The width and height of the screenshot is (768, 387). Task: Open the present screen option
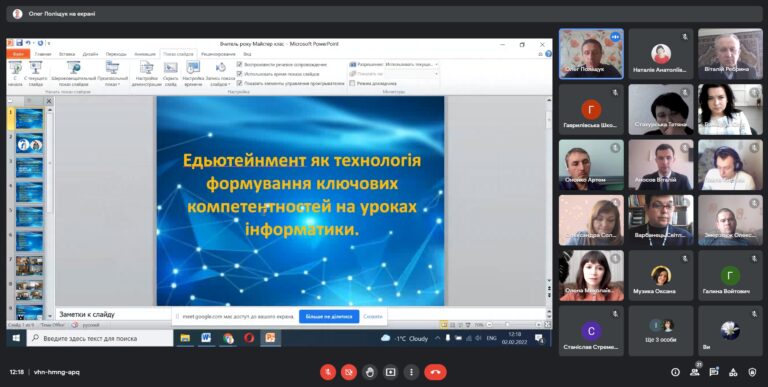click(x=390, y=372)
